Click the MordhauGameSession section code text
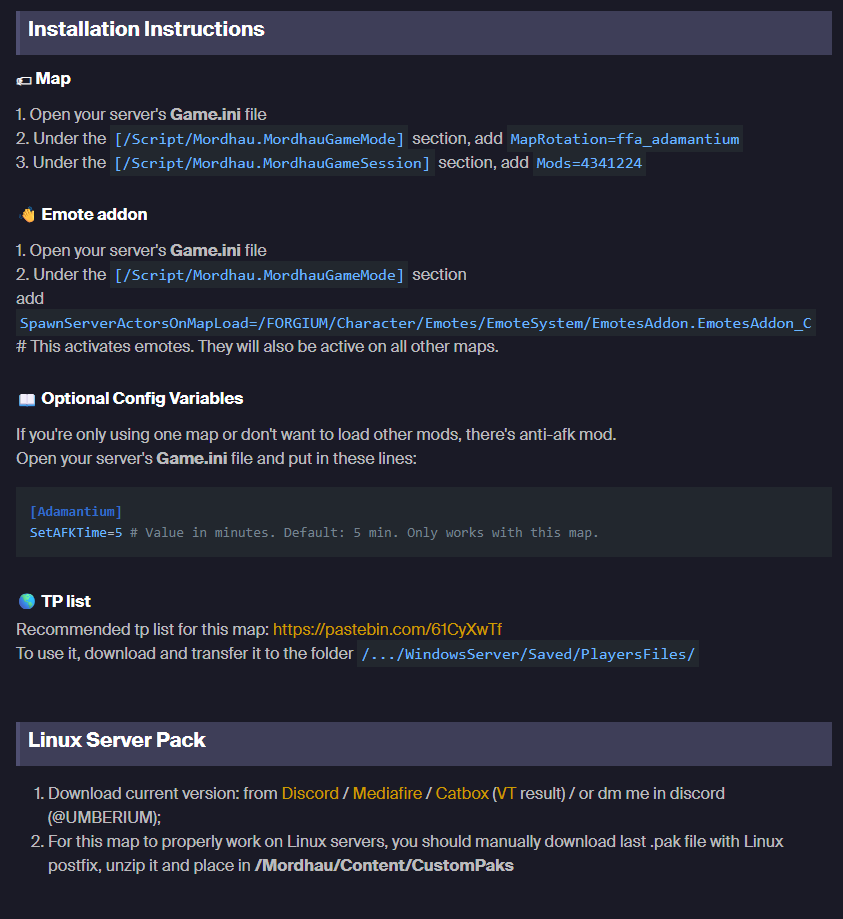843x919 pixels. (x=272, y=163)
